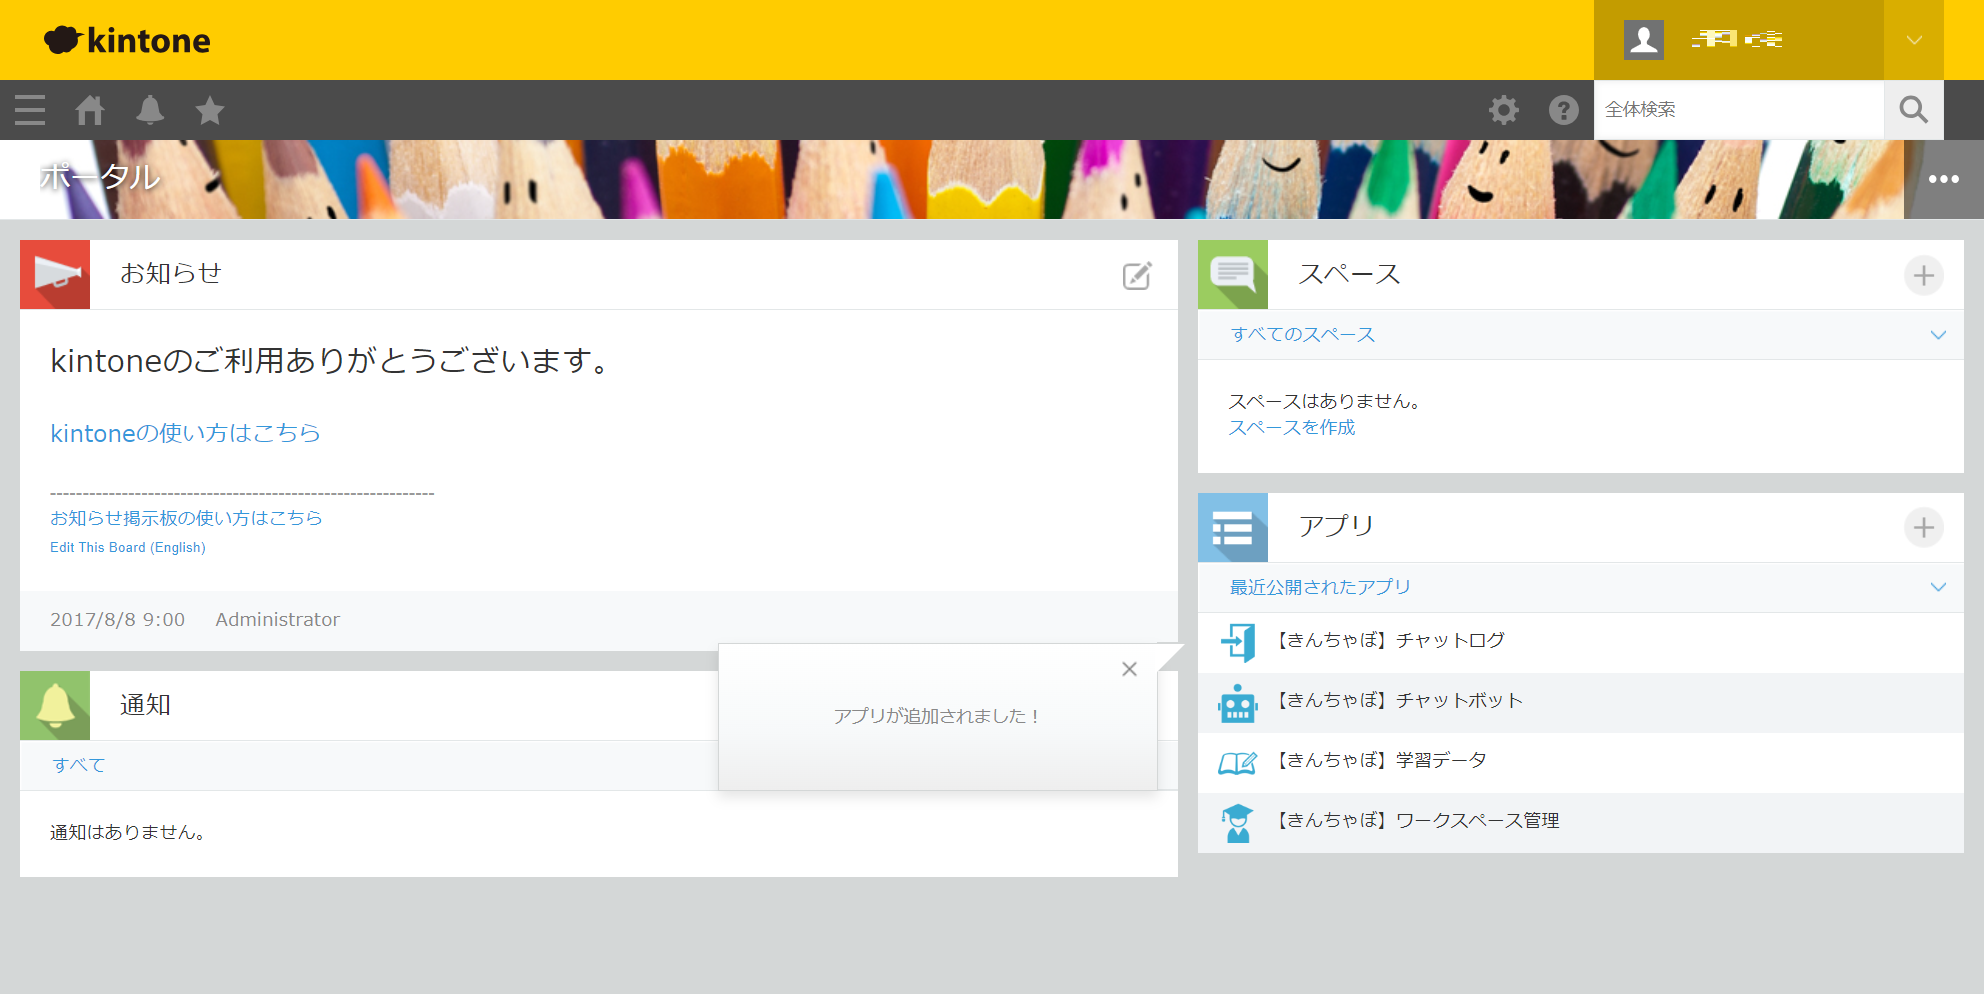Select the すべて notifications filter
This screenshot has height=994, width=1984.
[79, 765]
